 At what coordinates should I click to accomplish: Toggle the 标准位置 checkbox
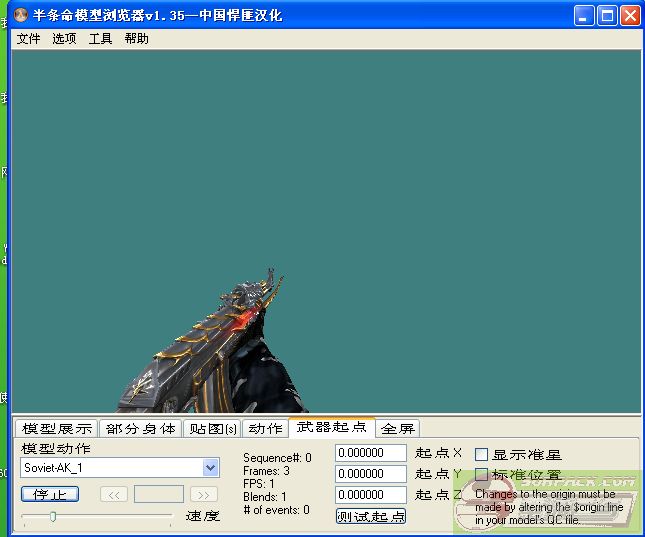(481, 475)
